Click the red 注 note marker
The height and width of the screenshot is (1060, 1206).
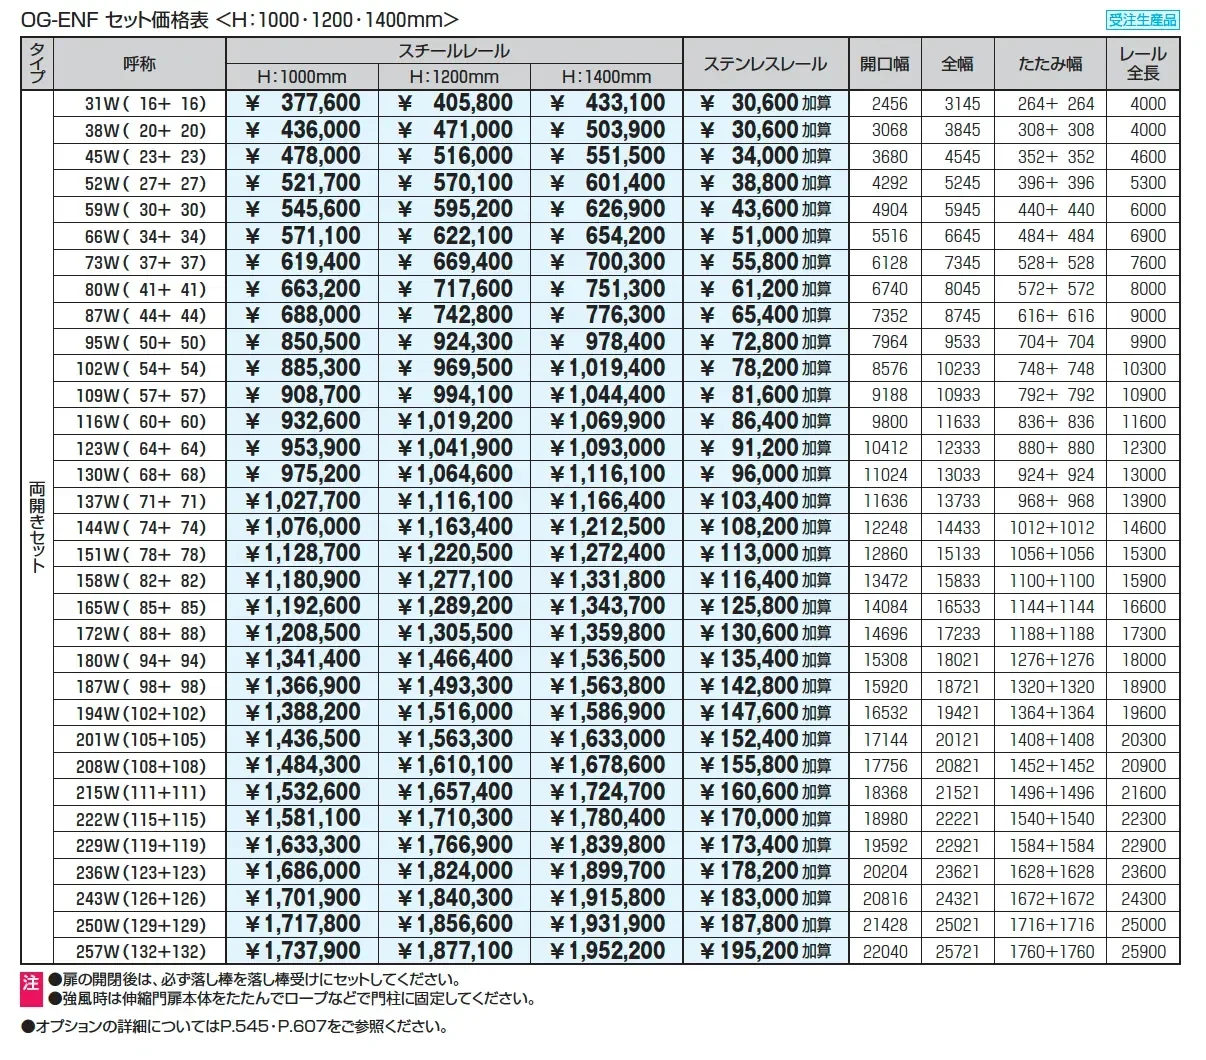pos(30,983)
